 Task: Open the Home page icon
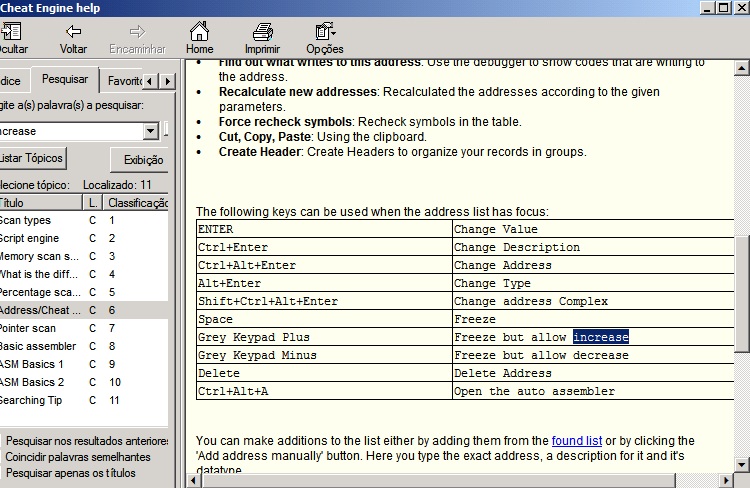(199, 32)
